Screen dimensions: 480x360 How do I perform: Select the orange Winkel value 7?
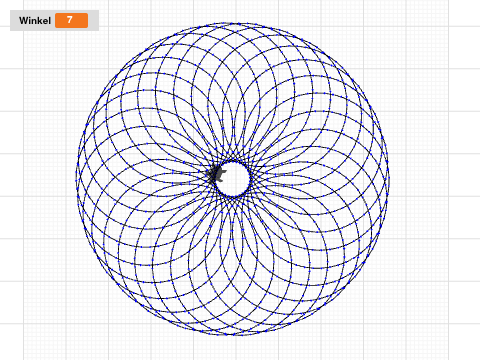pyautogui.click(x=71, y=20)
